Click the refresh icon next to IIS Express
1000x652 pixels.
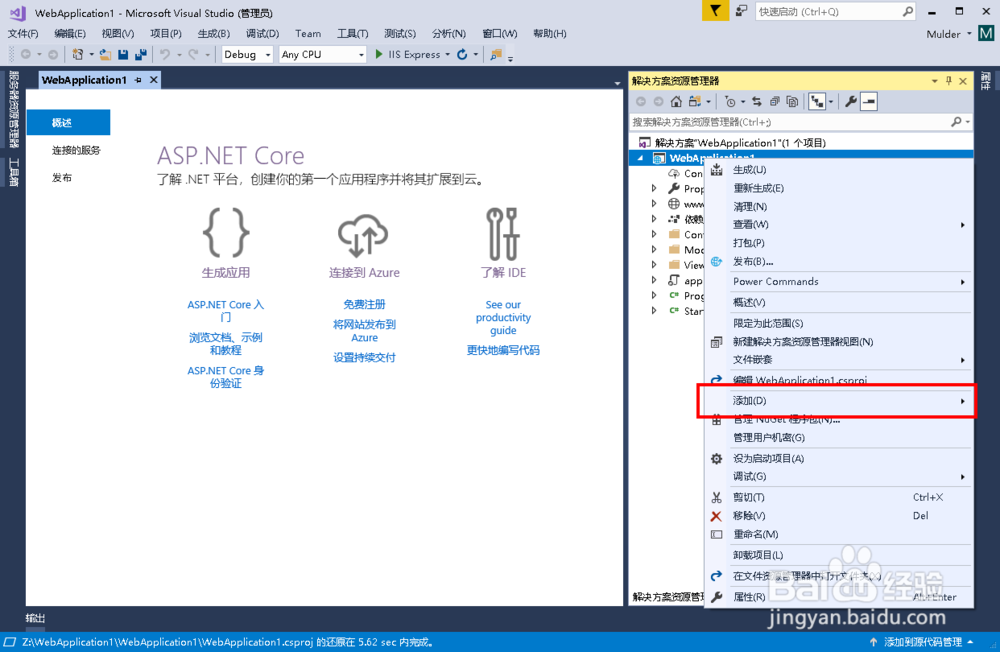(x=462, y=55)
